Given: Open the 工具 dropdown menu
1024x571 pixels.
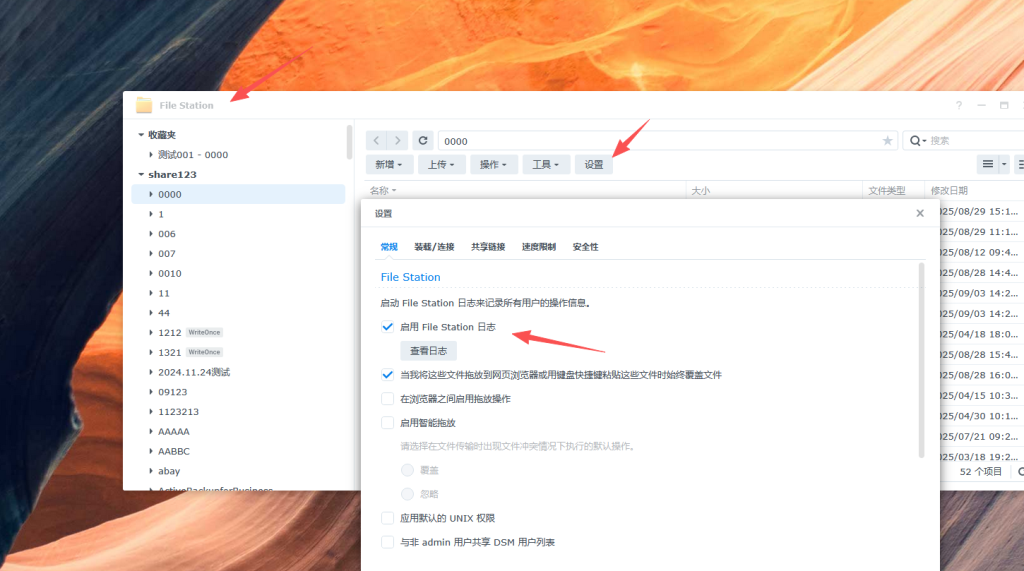Looking at the screenshot, I should pyautogui.click(x=546, y=164).
